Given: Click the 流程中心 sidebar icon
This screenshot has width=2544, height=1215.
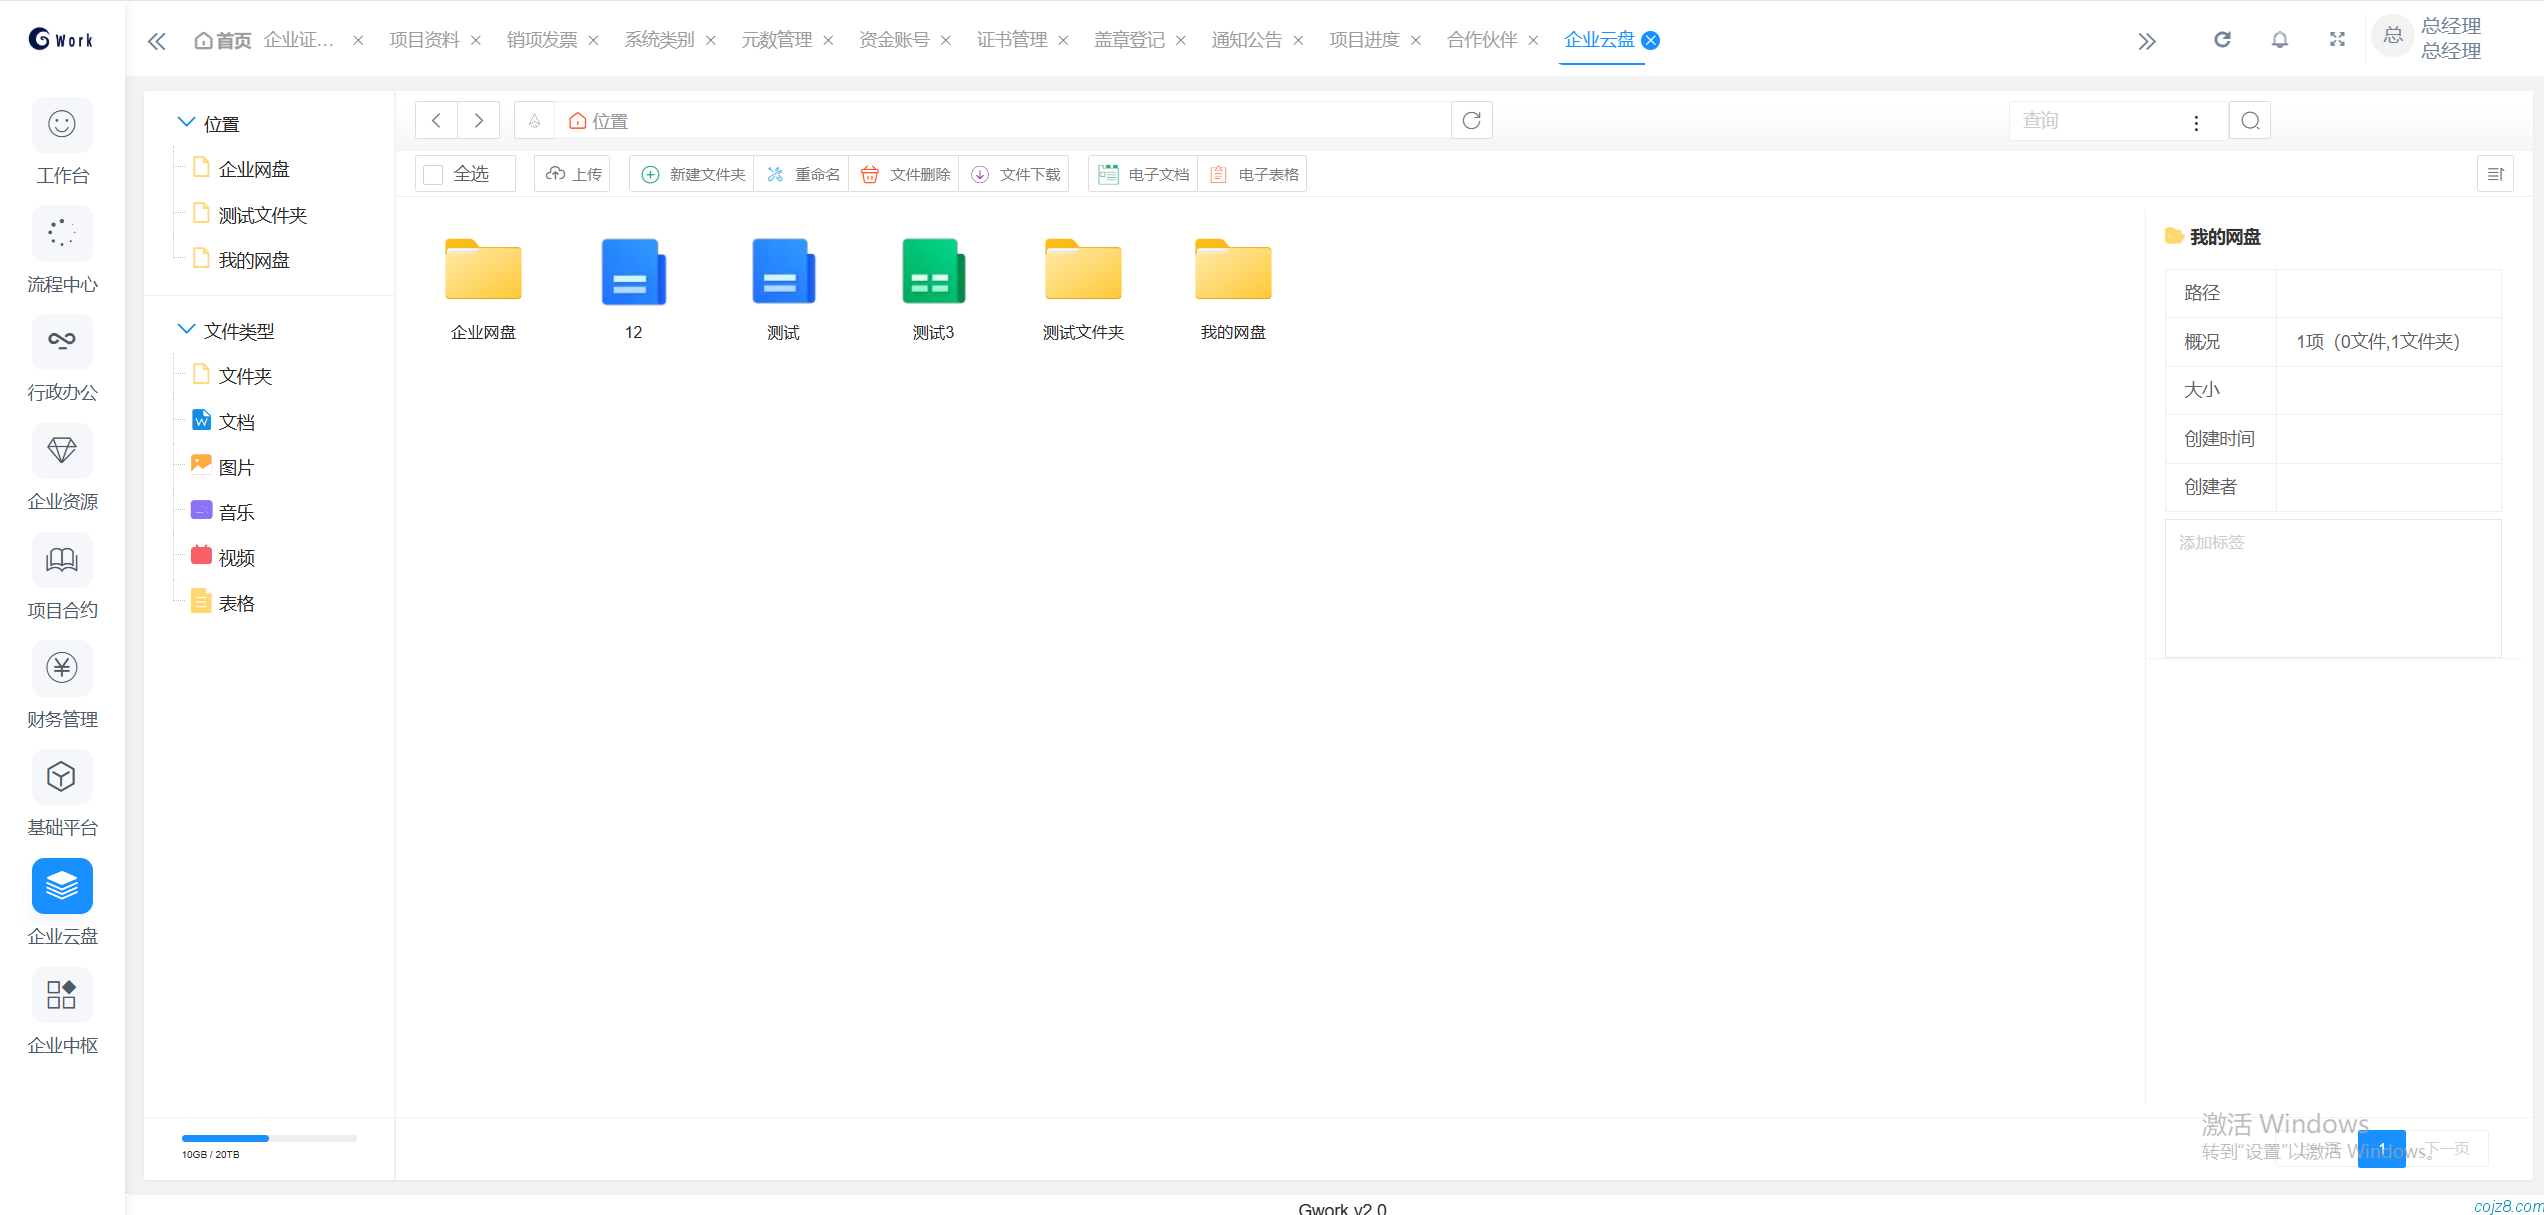Looking at the screenshot, I should [62, 233].
